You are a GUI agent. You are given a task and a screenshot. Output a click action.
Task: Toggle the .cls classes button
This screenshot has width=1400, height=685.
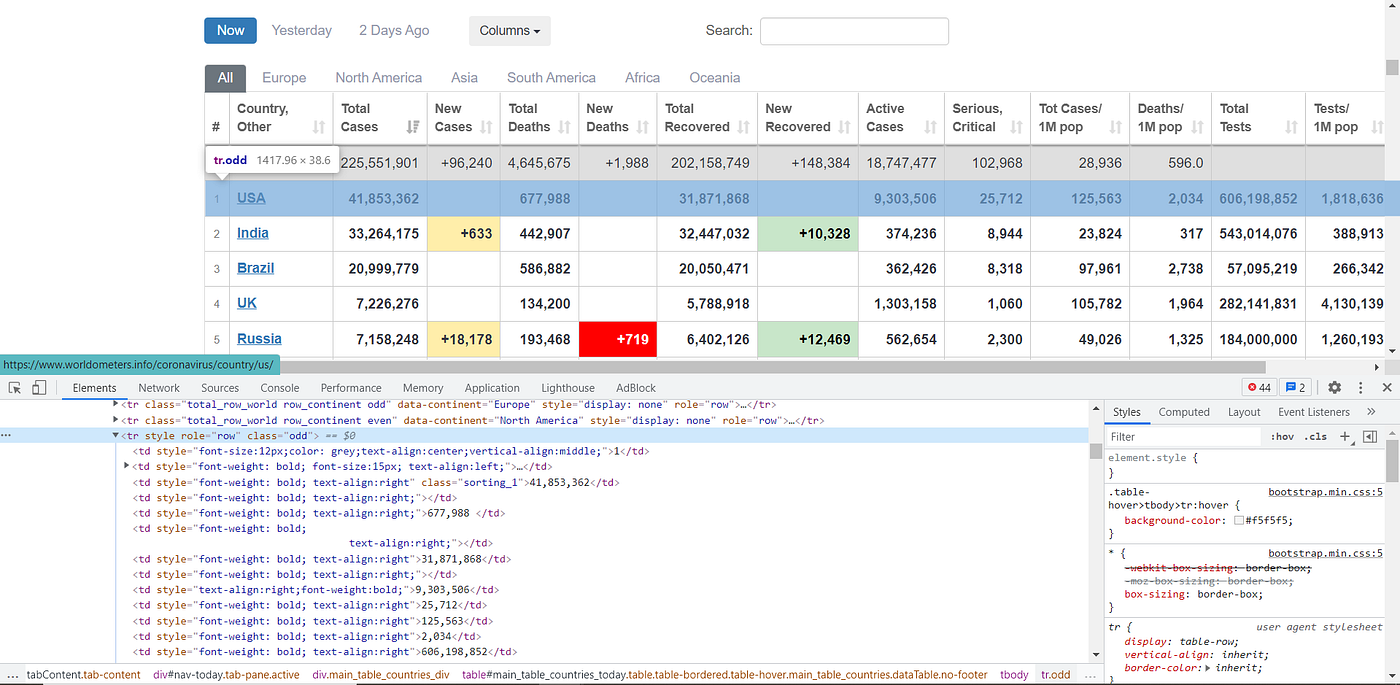click(x=1317, y=437)
